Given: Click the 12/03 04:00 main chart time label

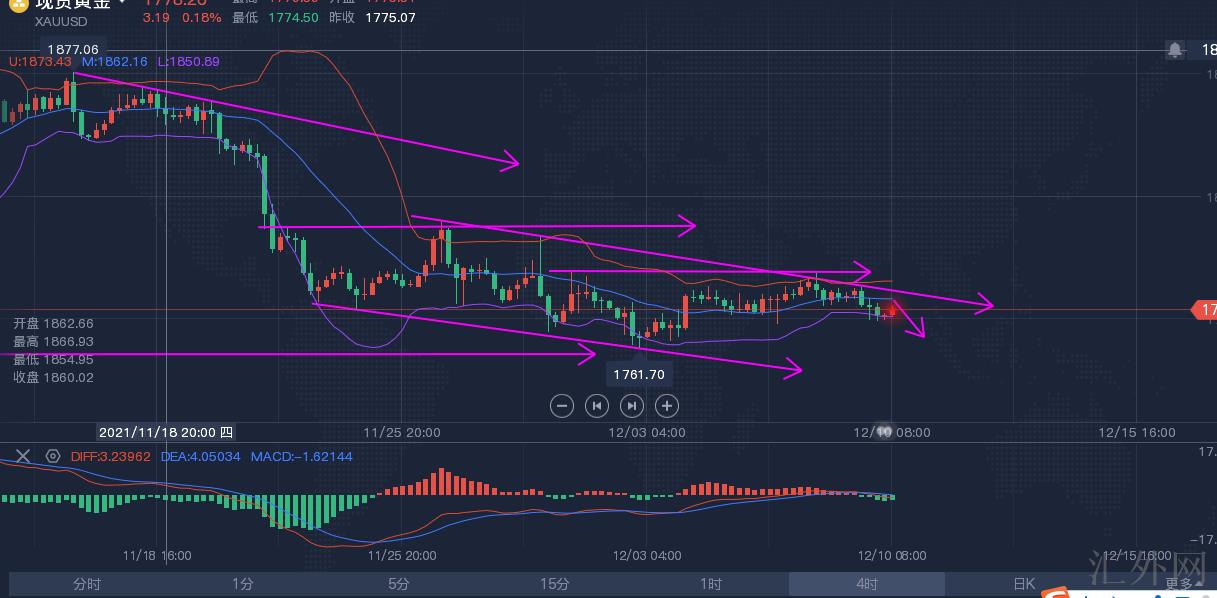Looking at the screenshot, I should (x=646, y=433).
